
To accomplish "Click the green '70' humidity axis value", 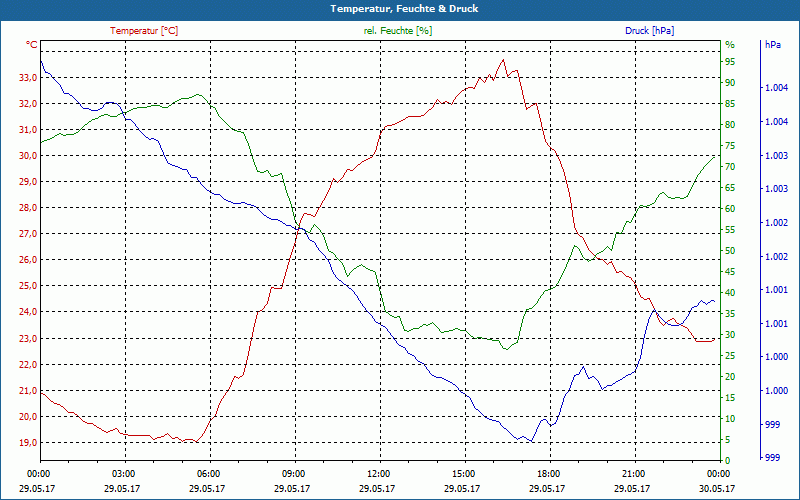I will point(731,167).
